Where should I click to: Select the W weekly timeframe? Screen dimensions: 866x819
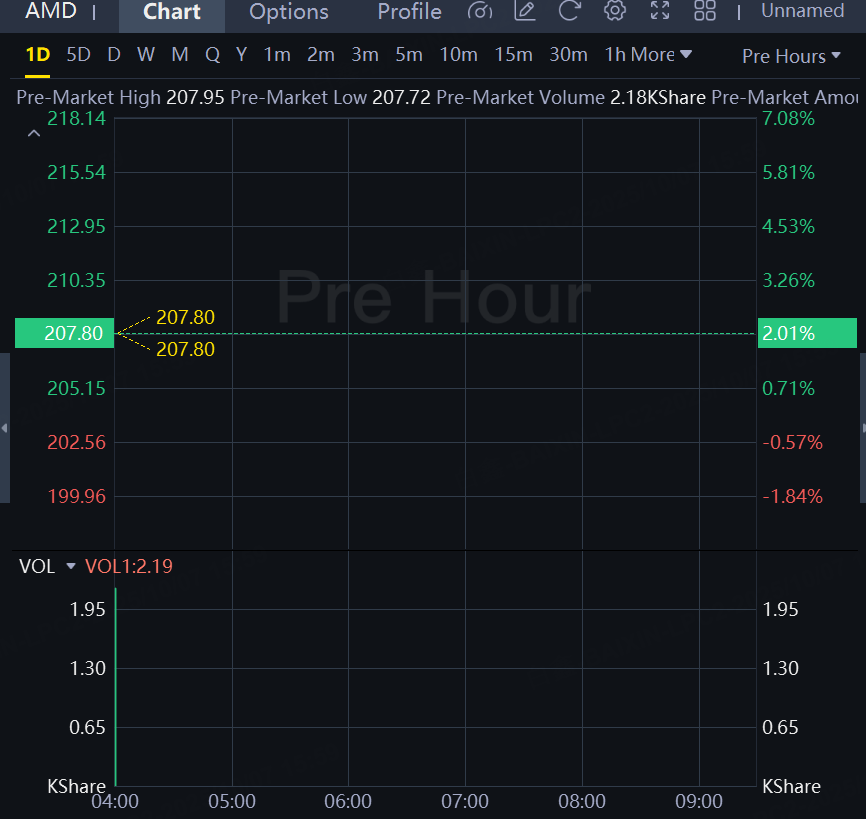tap(146, 55)
